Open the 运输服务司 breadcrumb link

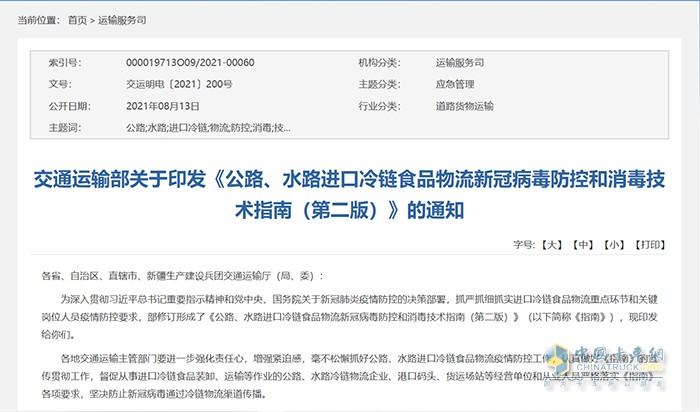click(x=122, y=20)
